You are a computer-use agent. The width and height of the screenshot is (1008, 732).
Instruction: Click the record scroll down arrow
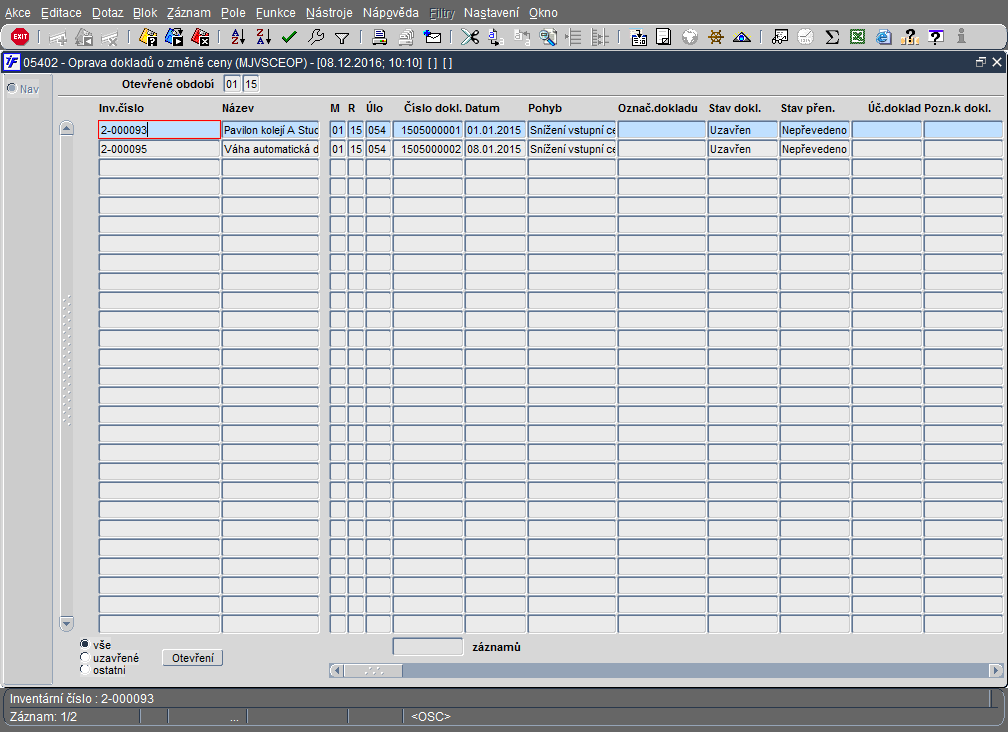coord(66,623)
